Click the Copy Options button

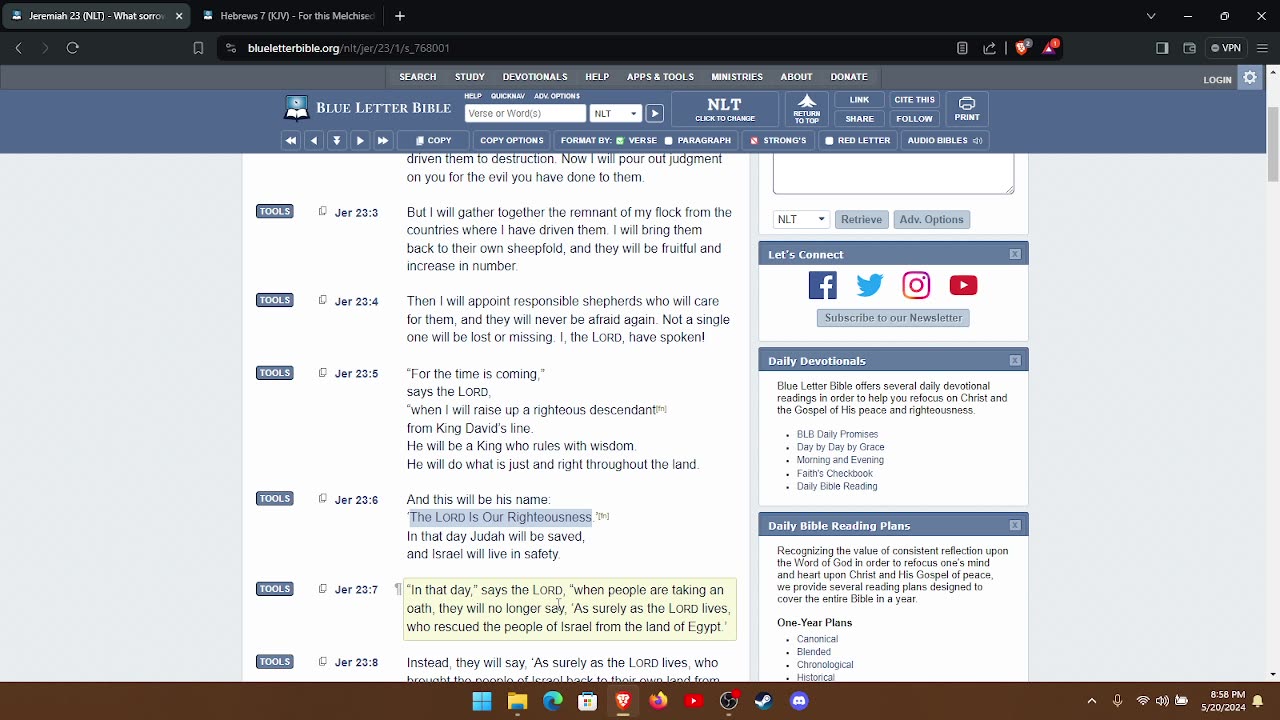click(512, 141)
